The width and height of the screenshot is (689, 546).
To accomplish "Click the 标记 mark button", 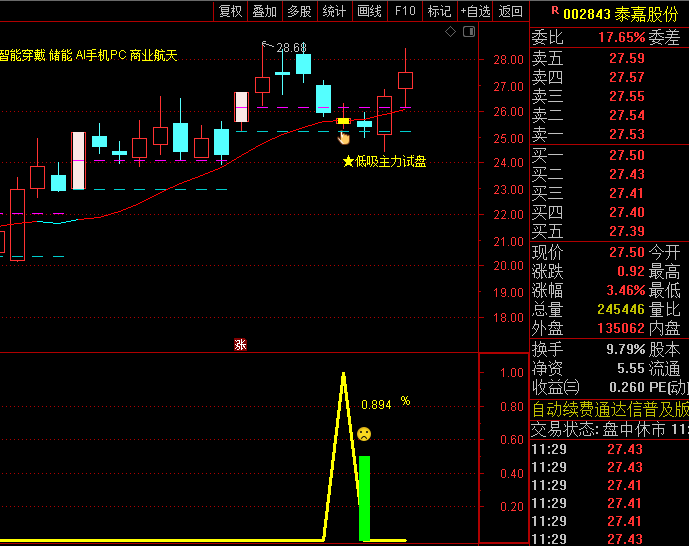I will pyautogui.click(x=440, y=11).
